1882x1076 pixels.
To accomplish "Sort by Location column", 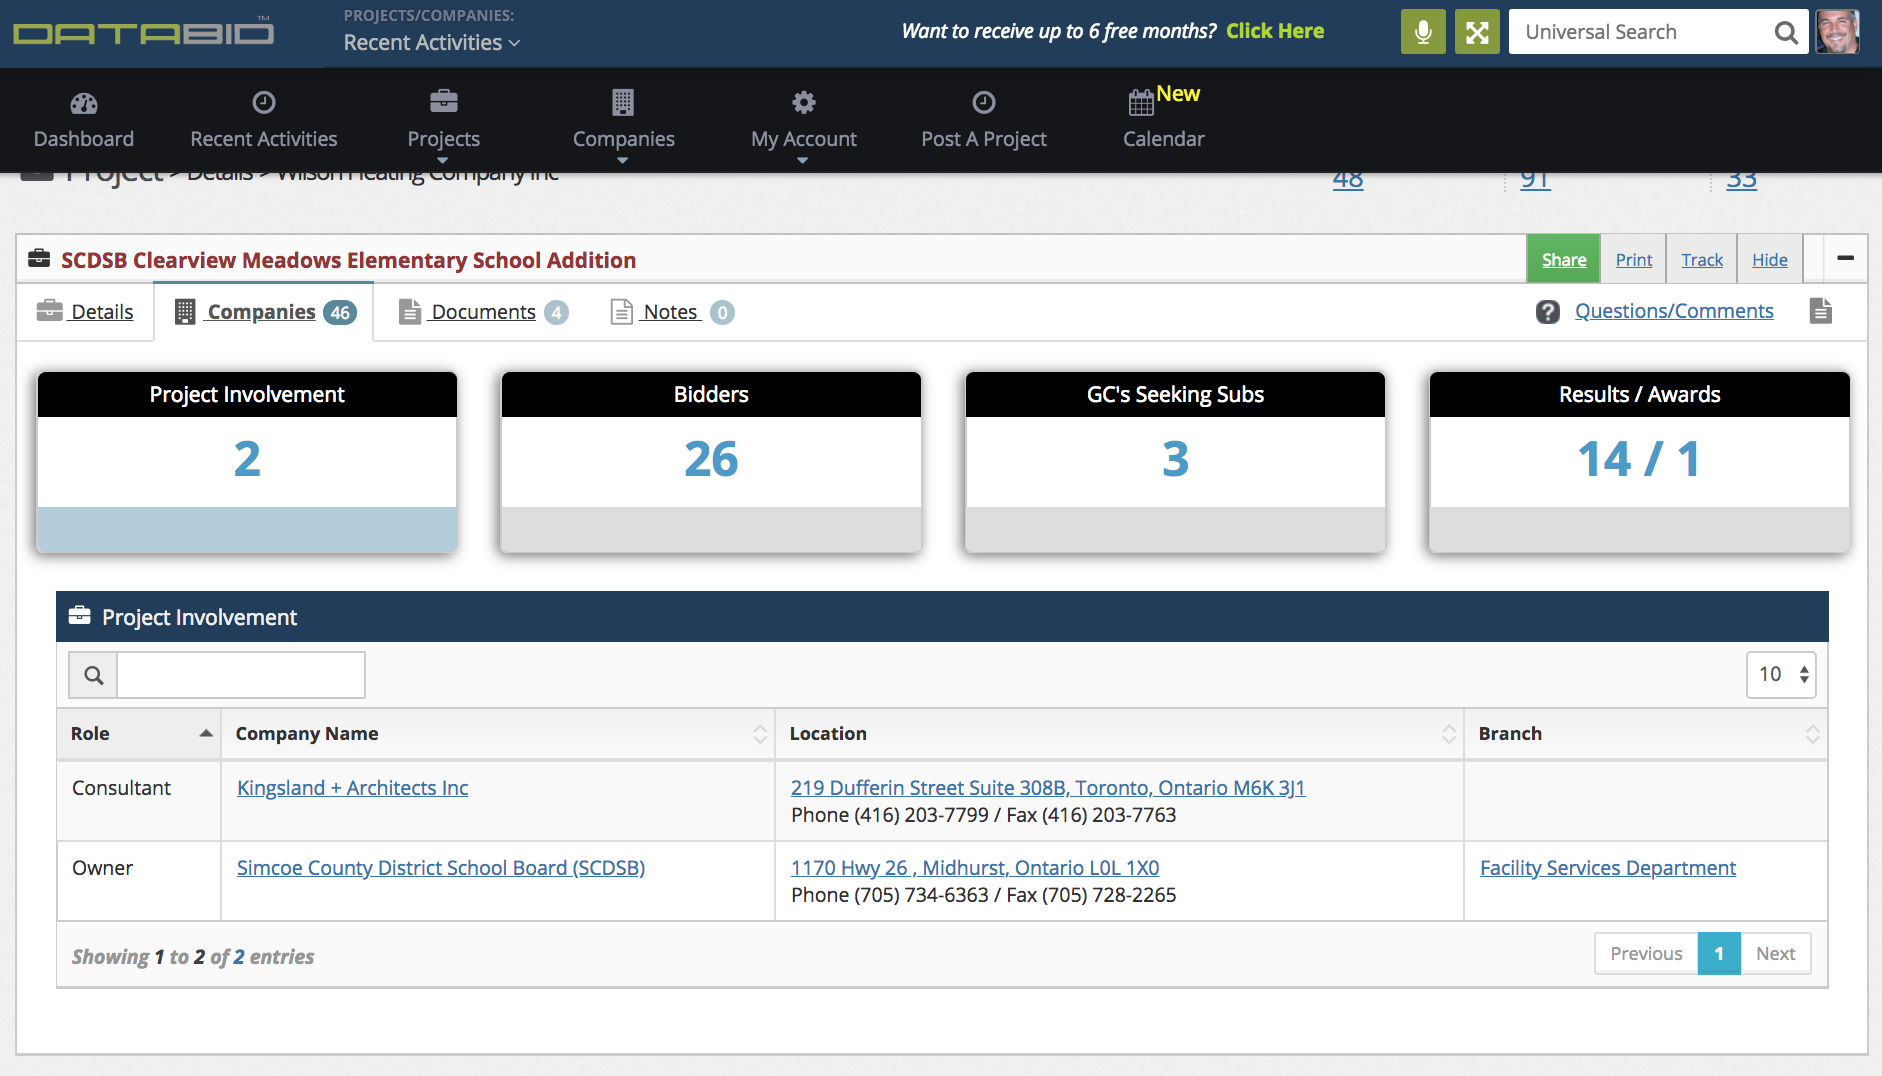I will [x=1119, y=734].
